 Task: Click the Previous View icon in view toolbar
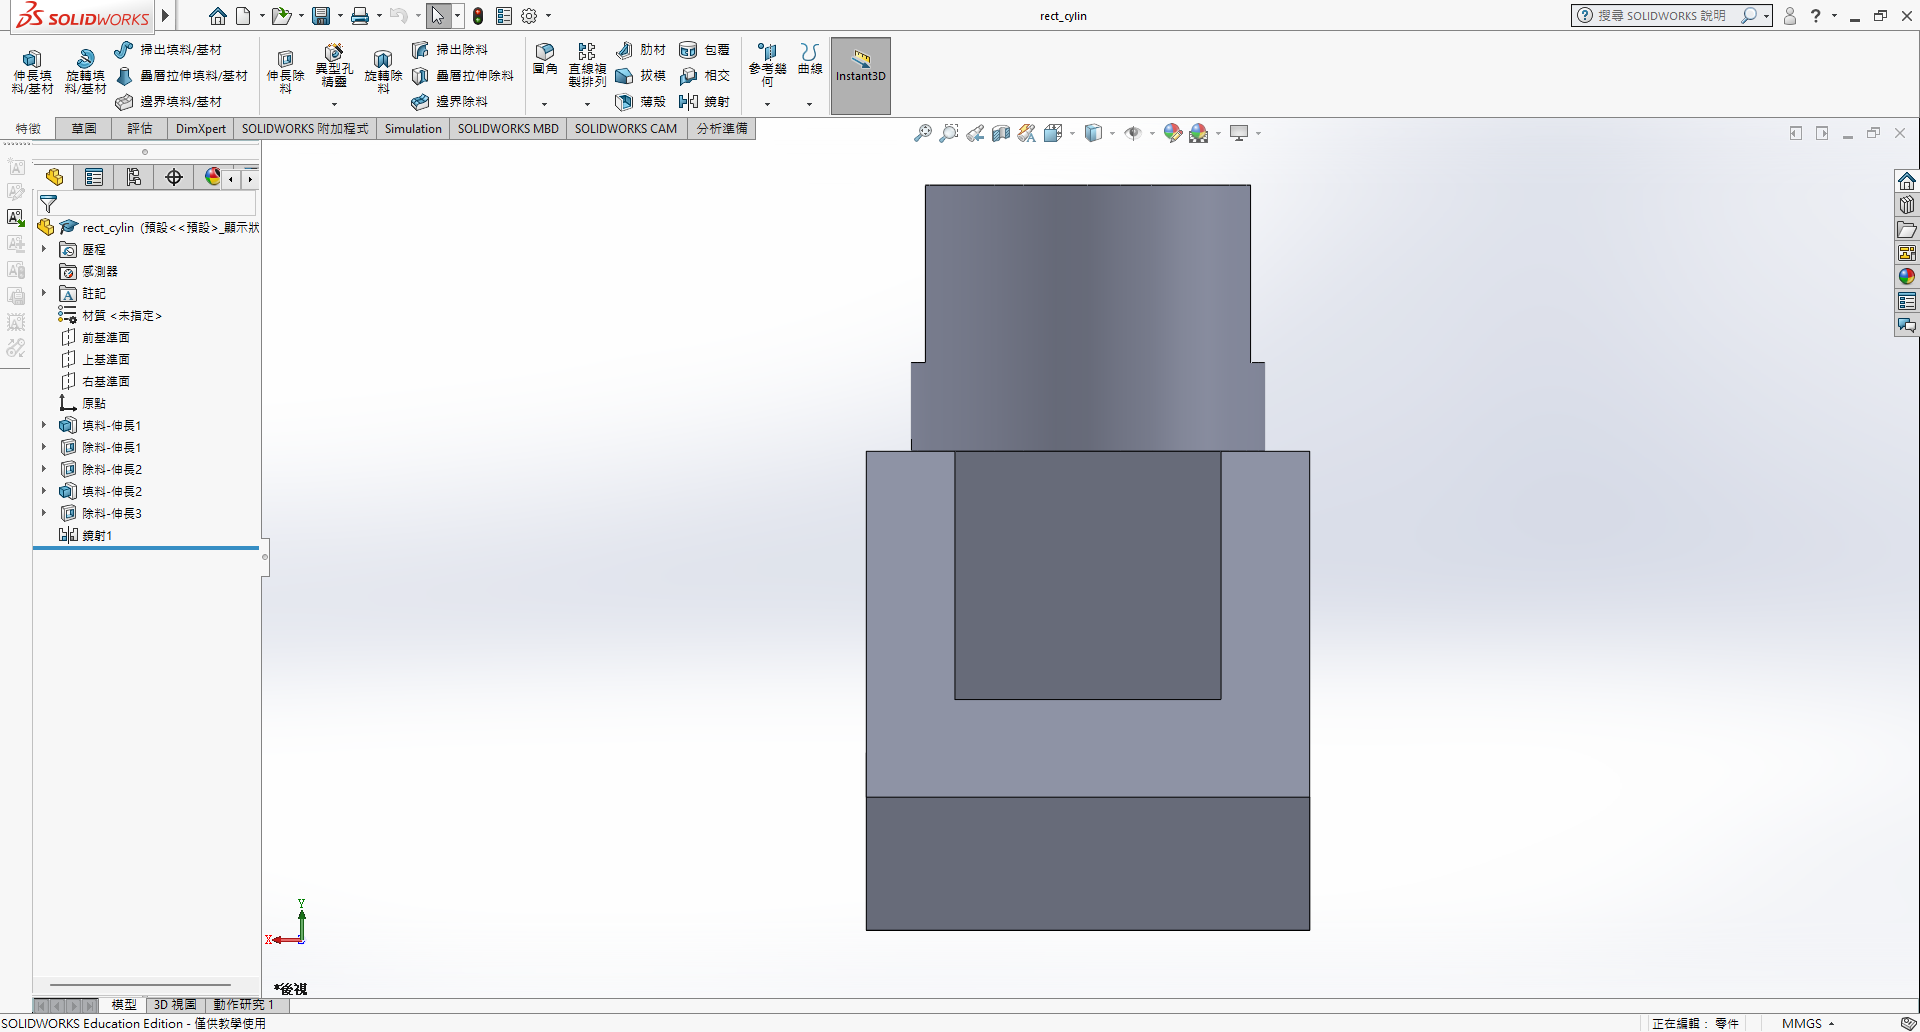tap(975, 133)
